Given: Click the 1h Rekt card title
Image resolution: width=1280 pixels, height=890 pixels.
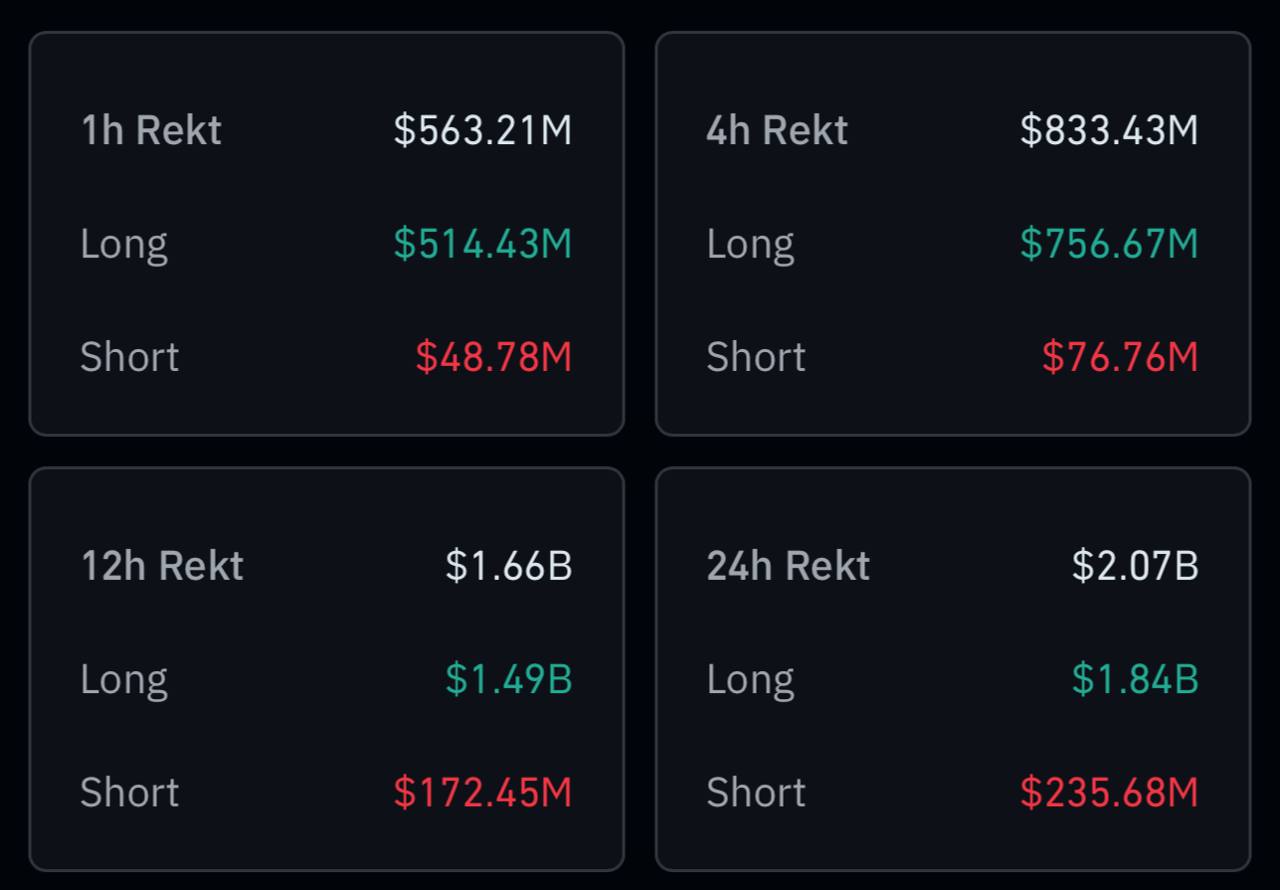Looking at the screenshot, I should tap(151, 130).
